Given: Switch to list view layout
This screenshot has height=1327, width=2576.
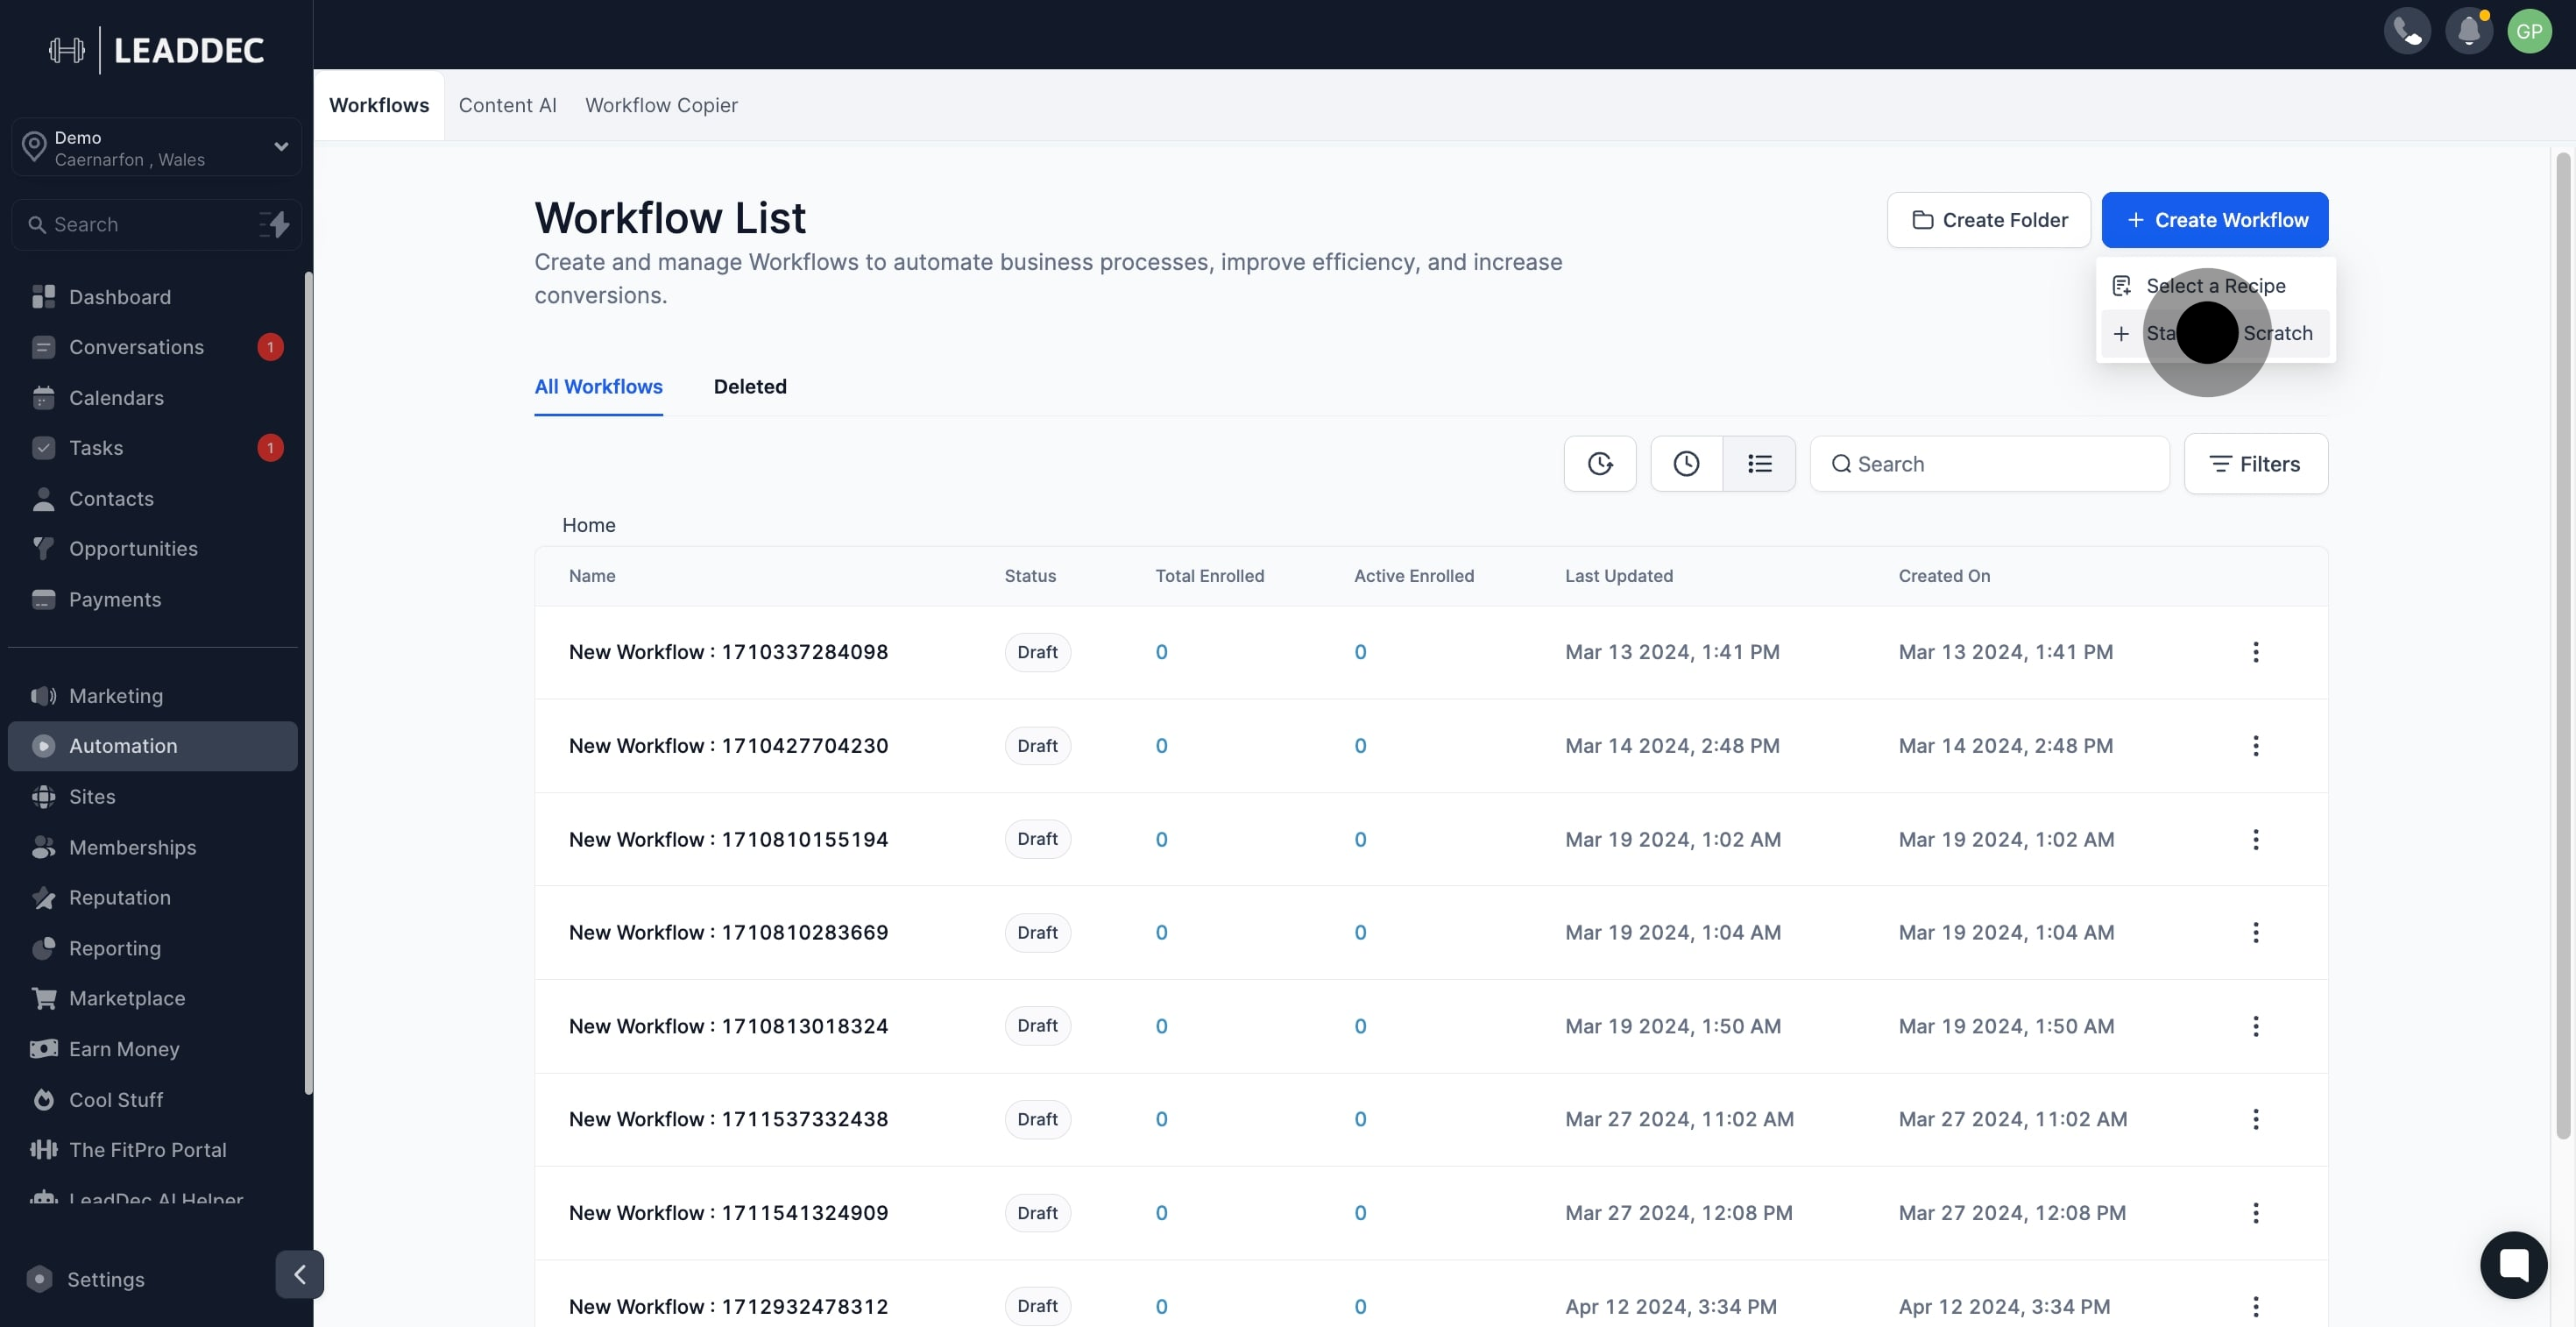Looking at the screenshot, I should pos(1759,464).
